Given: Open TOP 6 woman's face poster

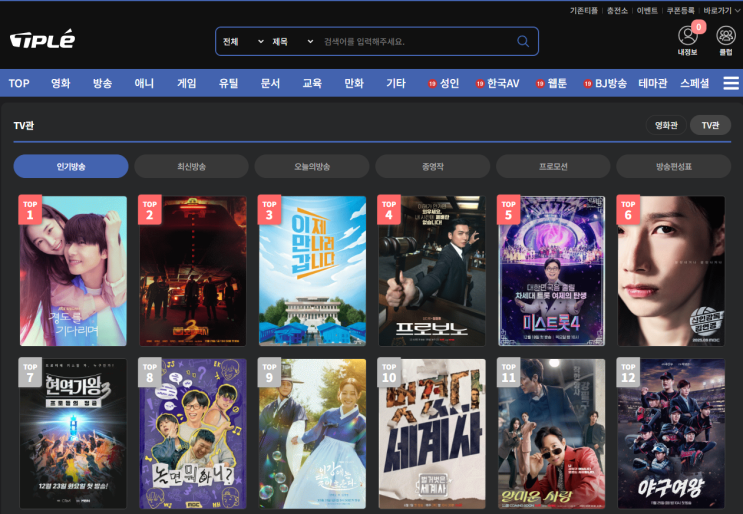Looking at the screenshot, I should point(671,271).
